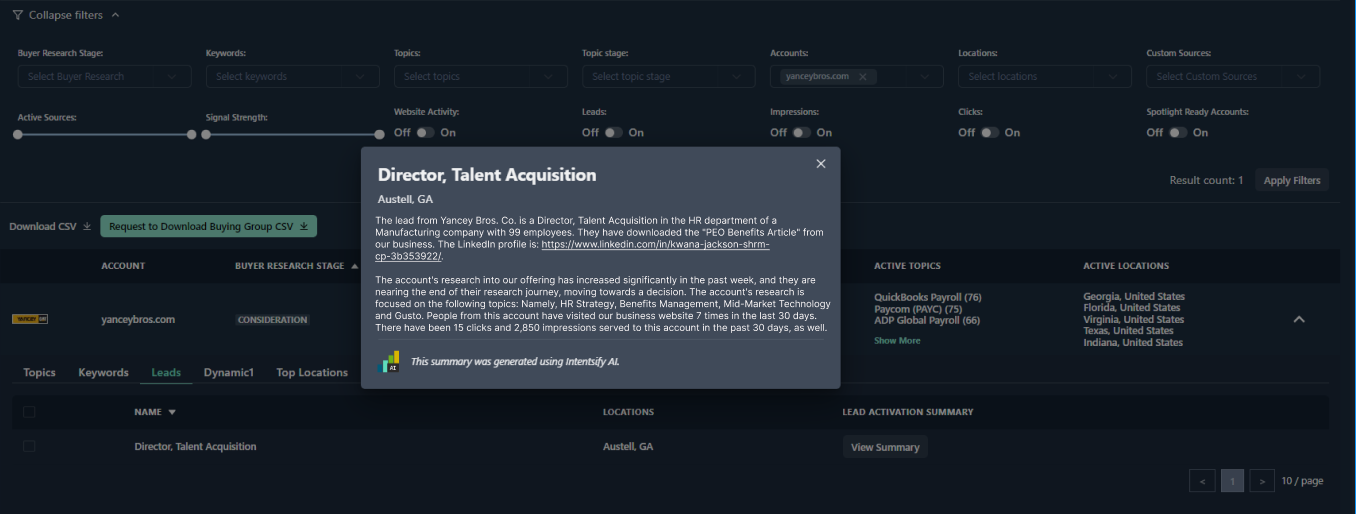Expand the page size 10 / page selector
The width and height of the screenshot is (1356, 514).
tap(1302, 481)
